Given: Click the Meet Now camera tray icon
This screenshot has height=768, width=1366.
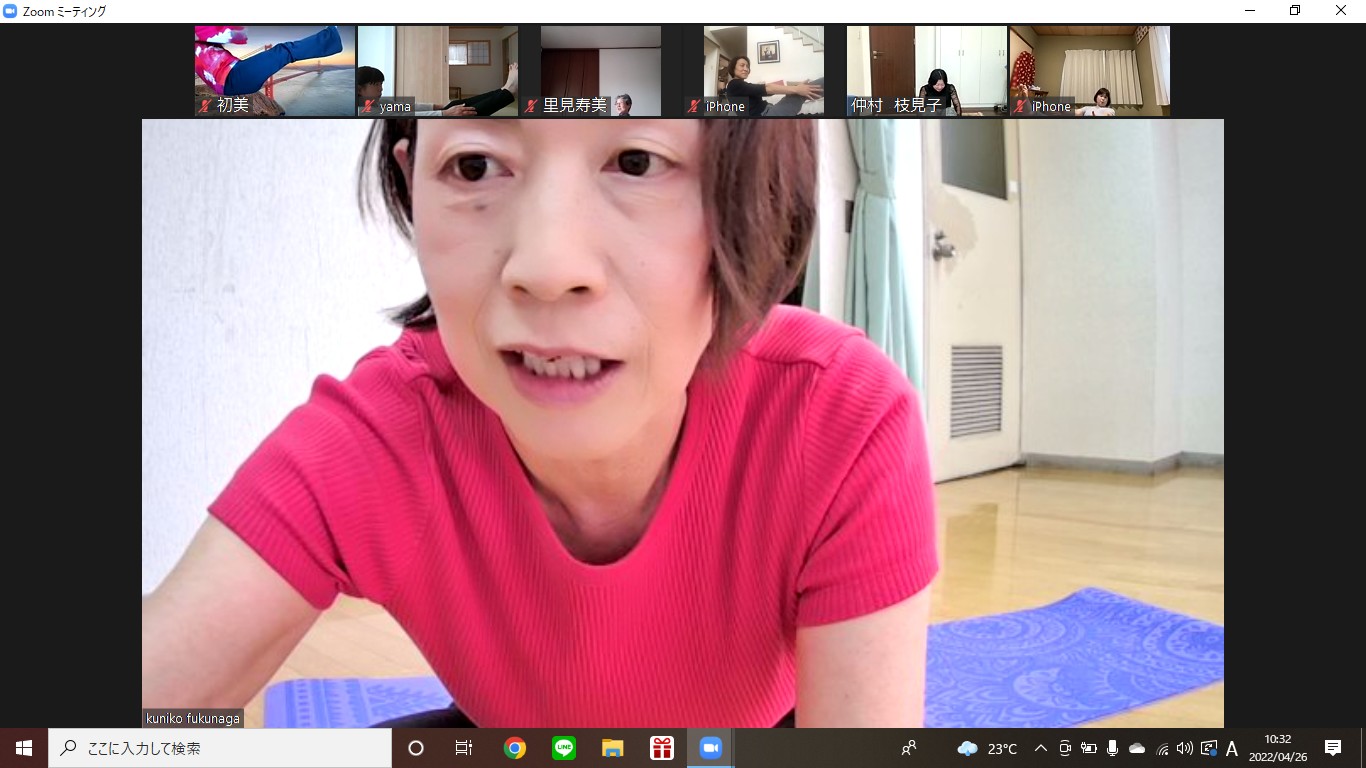Looking at the screenshot, I should click(1065, 748).
